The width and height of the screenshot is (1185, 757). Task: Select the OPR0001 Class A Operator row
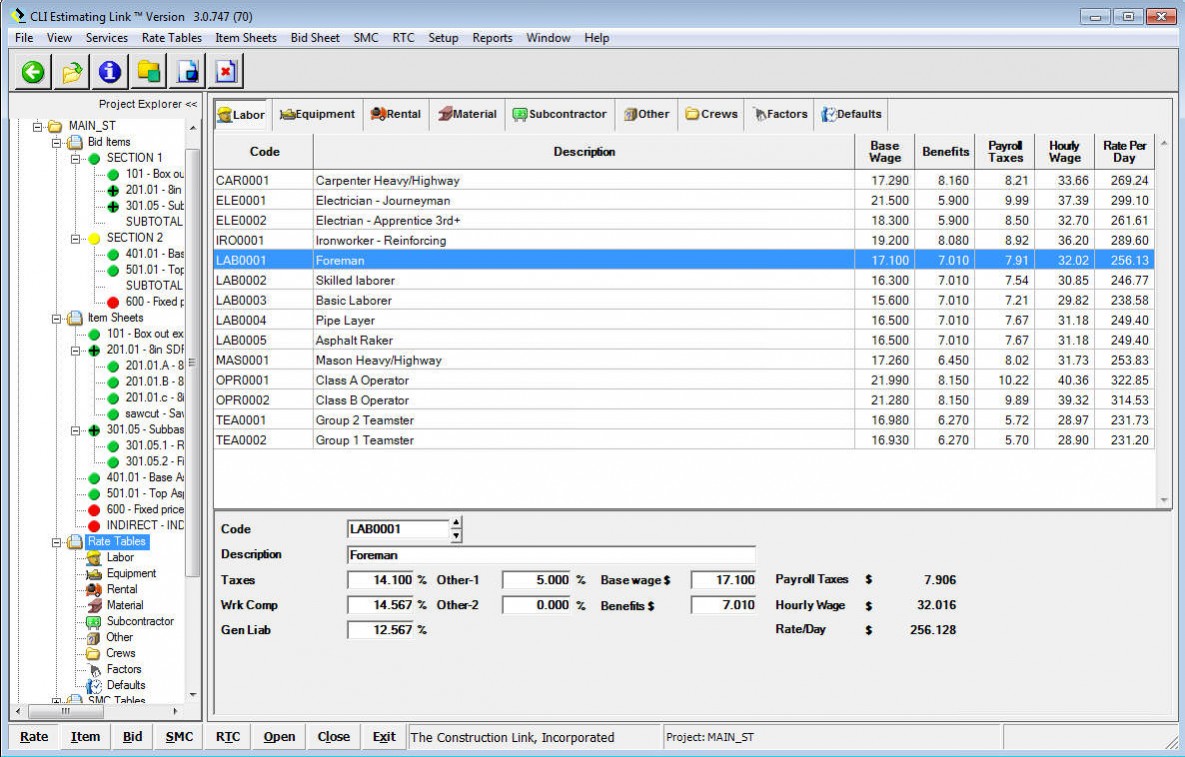(684, 380)
